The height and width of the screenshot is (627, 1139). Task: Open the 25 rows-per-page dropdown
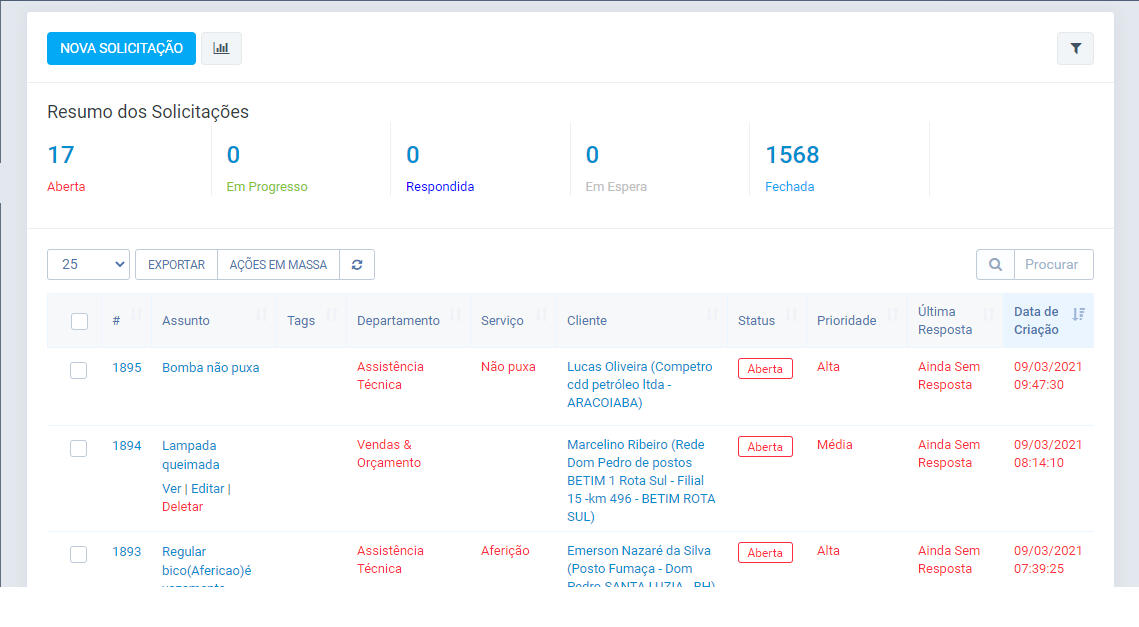pyautogui.click(x=88, y=264)
